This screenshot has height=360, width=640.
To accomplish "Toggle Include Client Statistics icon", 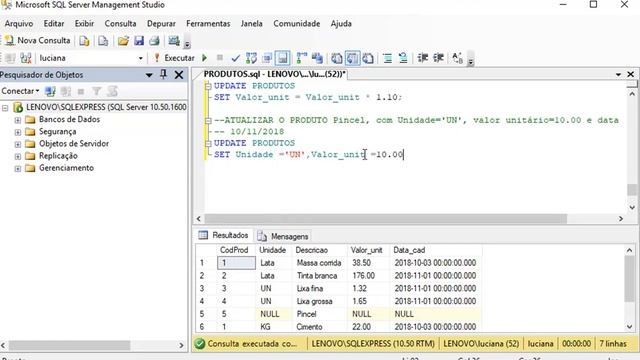I will [x=317, y=58].
